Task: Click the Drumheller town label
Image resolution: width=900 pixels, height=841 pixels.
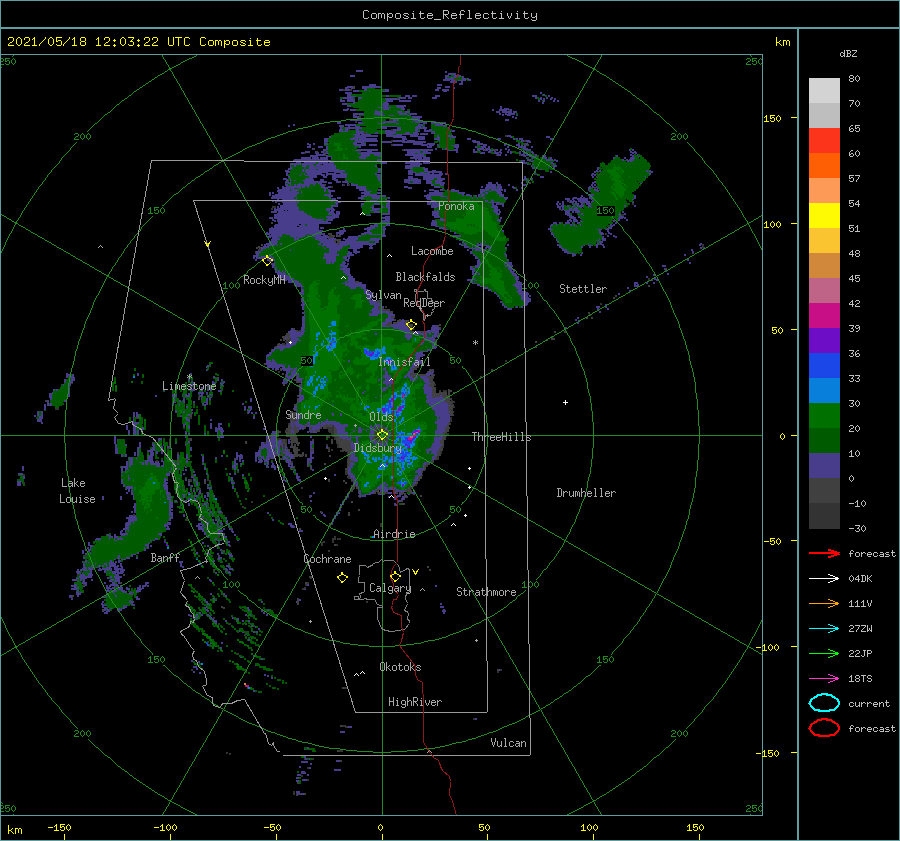Action: (586, 493)
